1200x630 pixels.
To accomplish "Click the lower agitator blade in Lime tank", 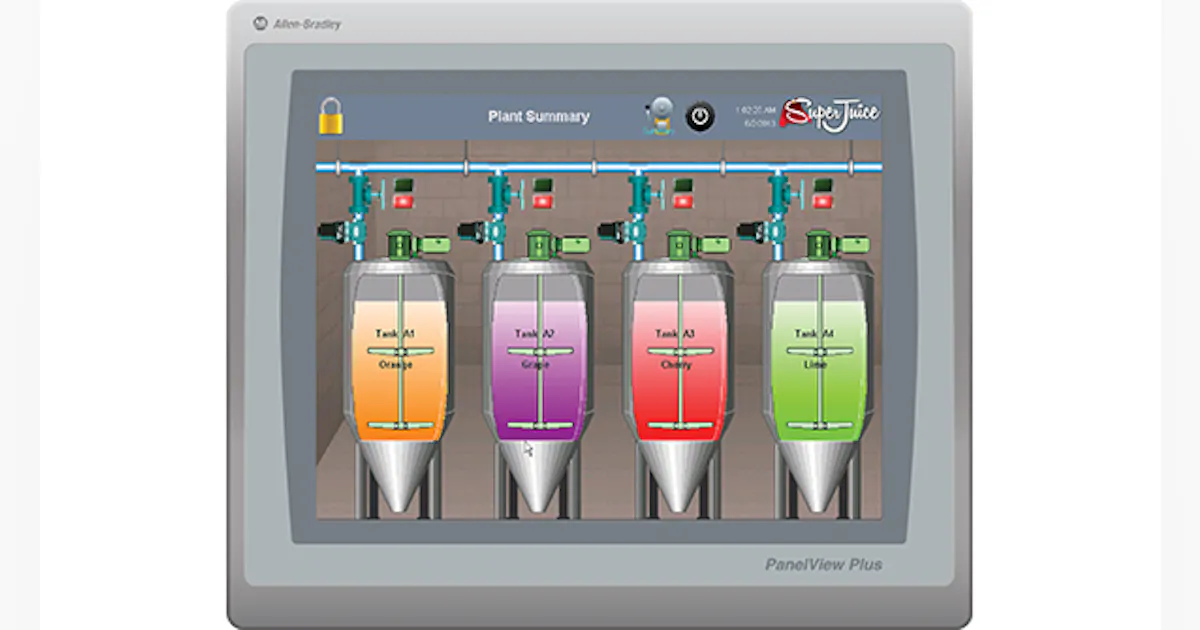I will [x=820, y=426].
